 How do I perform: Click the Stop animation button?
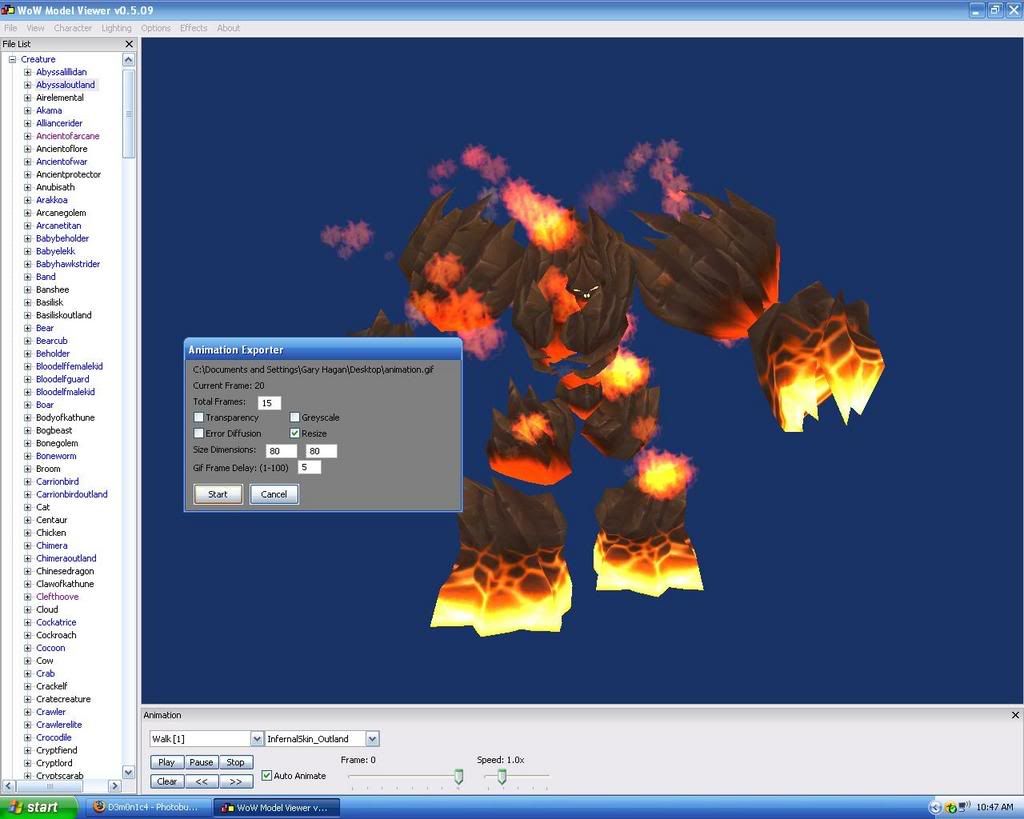(x=236, y=762)
